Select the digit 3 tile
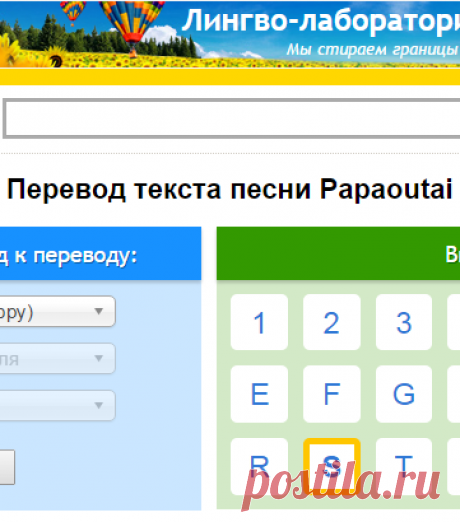 click(x=404, y=322)
